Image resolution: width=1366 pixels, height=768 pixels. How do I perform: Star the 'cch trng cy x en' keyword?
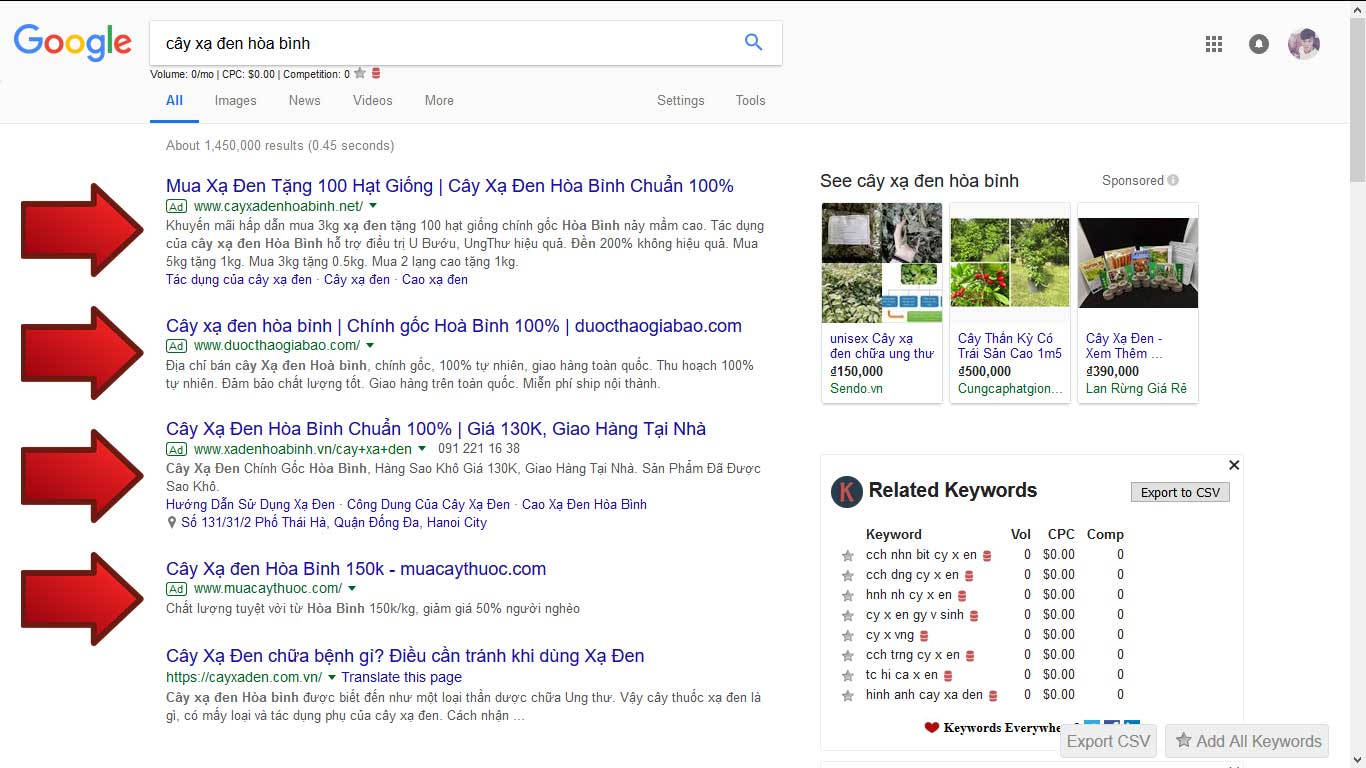pyautogui.click(x=848, y=655)
